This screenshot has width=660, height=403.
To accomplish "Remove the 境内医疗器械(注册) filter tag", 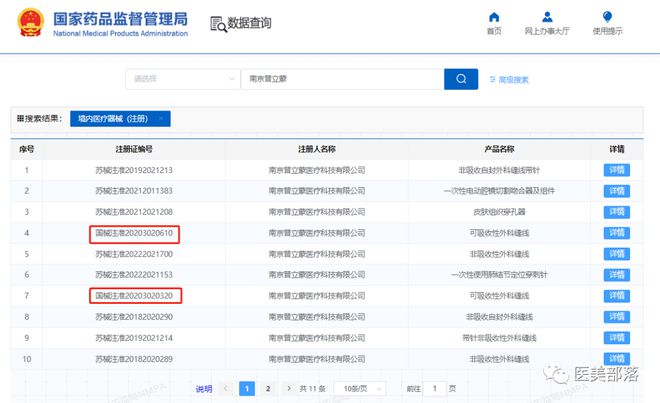I will coord(161,119).
